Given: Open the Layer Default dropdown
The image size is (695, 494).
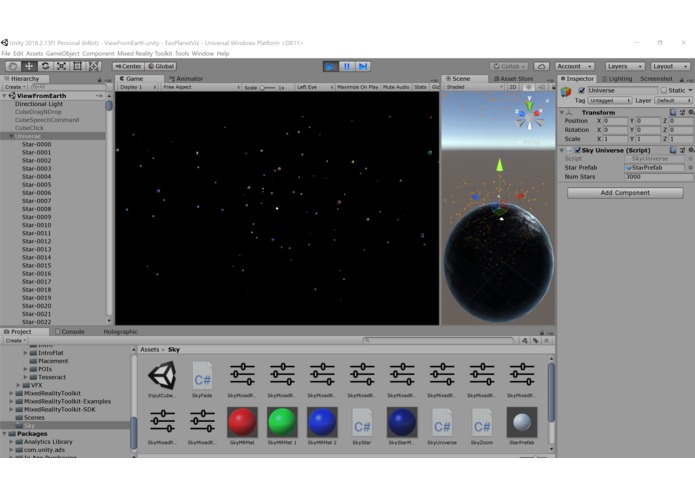Looking at the screenshot, I should pos(673,101).
